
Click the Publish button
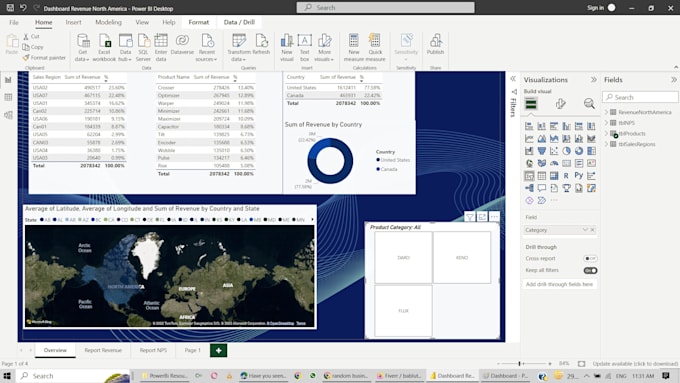click(435, 45)
